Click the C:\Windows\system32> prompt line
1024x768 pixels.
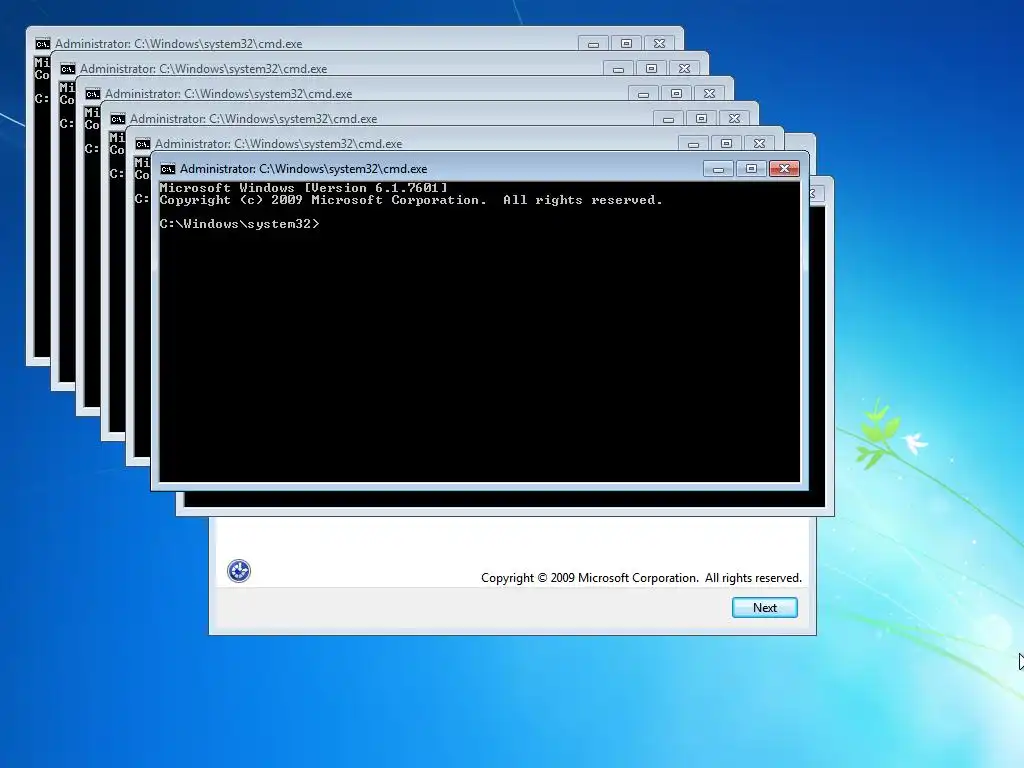239,224
